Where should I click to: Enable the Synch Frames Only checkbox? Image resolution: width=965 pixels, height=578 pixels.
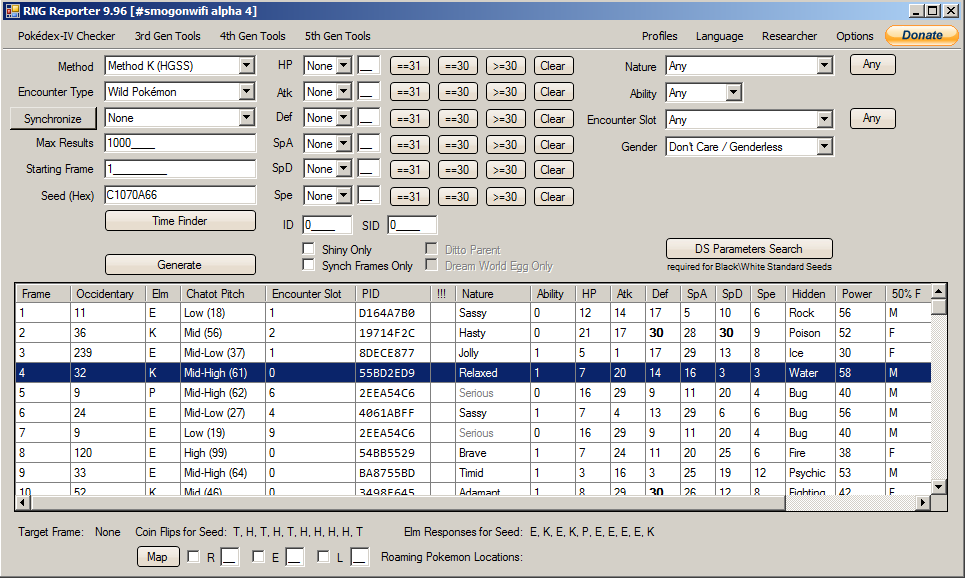click(309, 265)
